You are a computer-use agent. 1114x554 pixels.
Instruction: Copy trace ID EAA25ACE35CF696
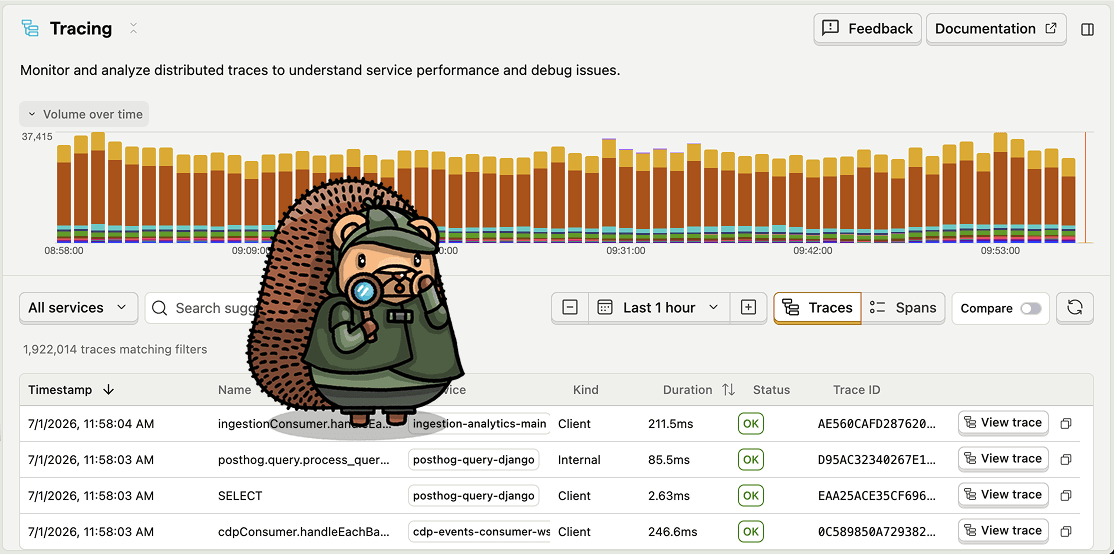point(1066,496)
